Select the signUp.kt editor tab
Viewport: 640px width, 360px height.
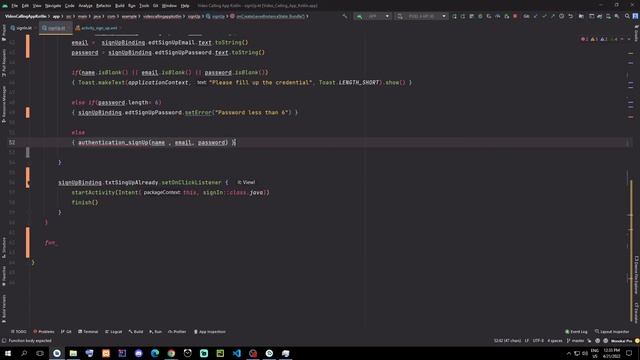pos(55,28)
